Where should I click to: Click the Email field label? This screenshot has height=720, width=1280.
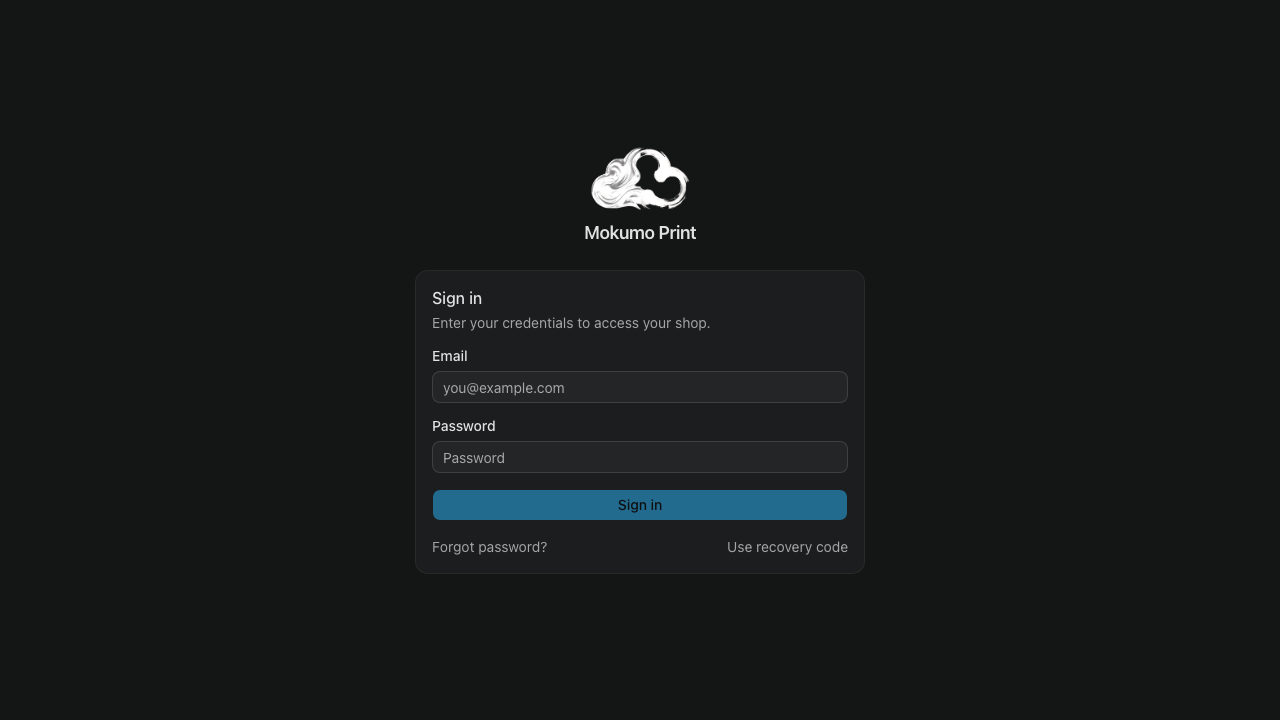449,356
